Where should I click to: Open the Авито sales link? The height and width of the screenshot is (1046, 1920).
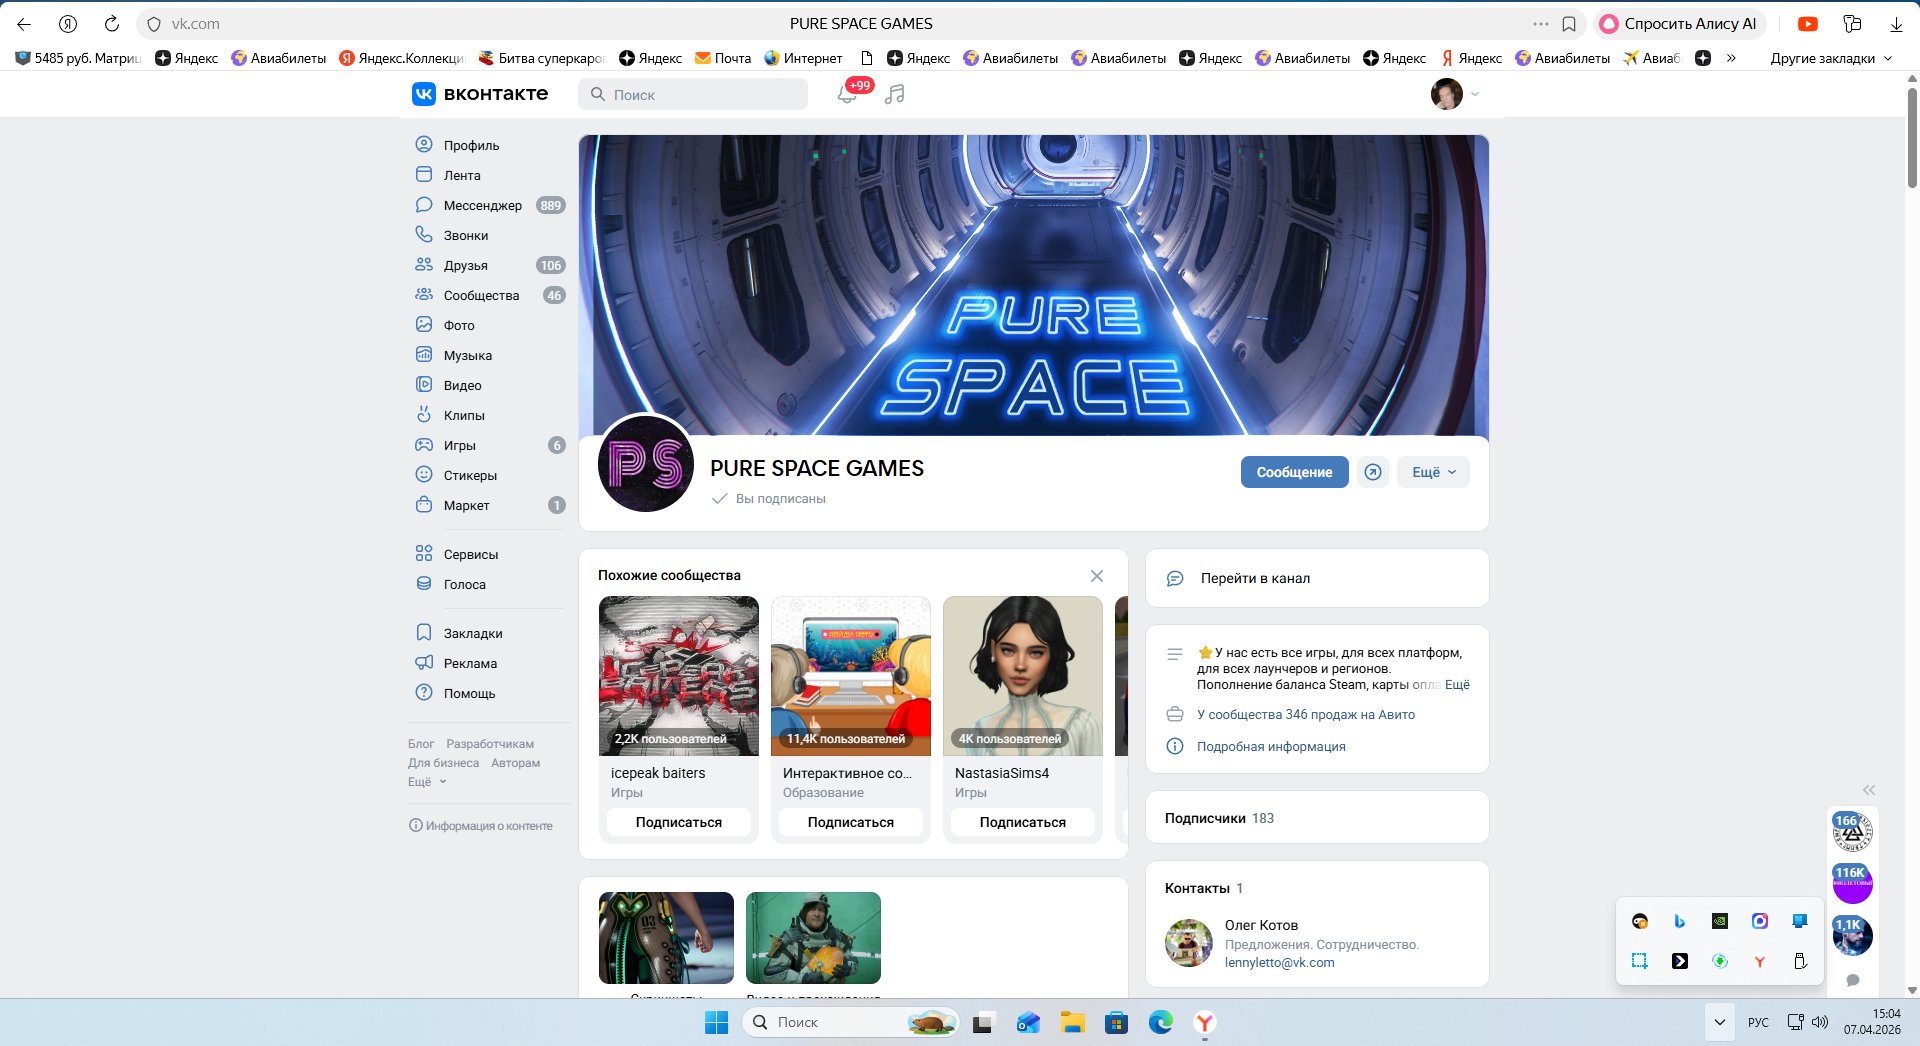[1306, 715]
